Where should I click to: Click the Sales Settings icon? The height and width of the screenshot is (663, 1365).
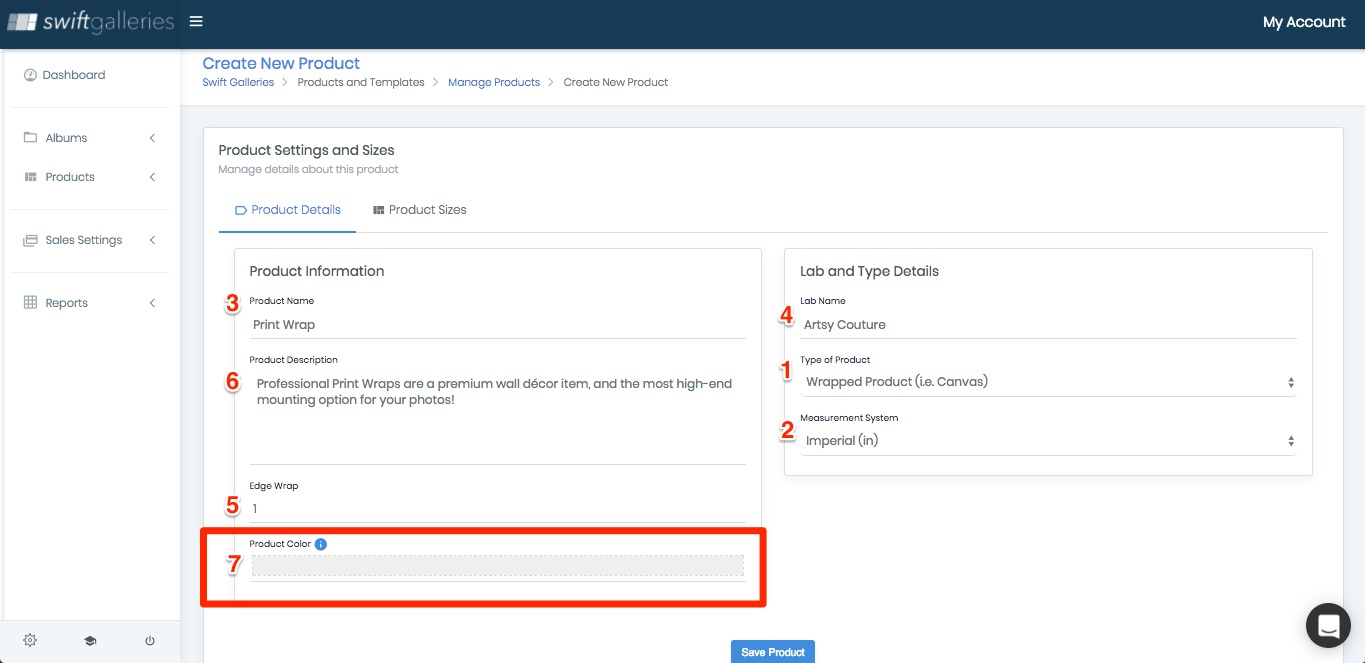pyautogui.click(x=30, y=240)
